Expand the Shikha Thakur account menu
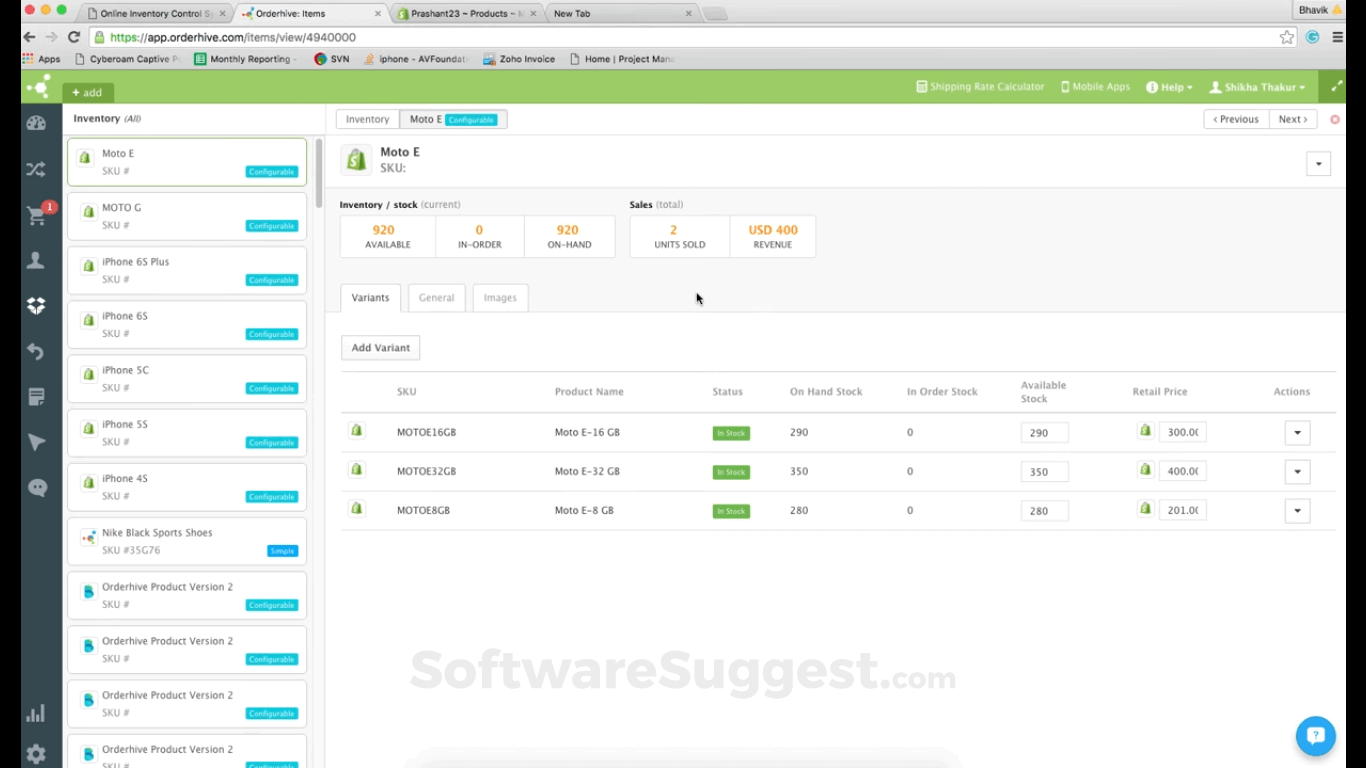 [x=1258, y=87]
